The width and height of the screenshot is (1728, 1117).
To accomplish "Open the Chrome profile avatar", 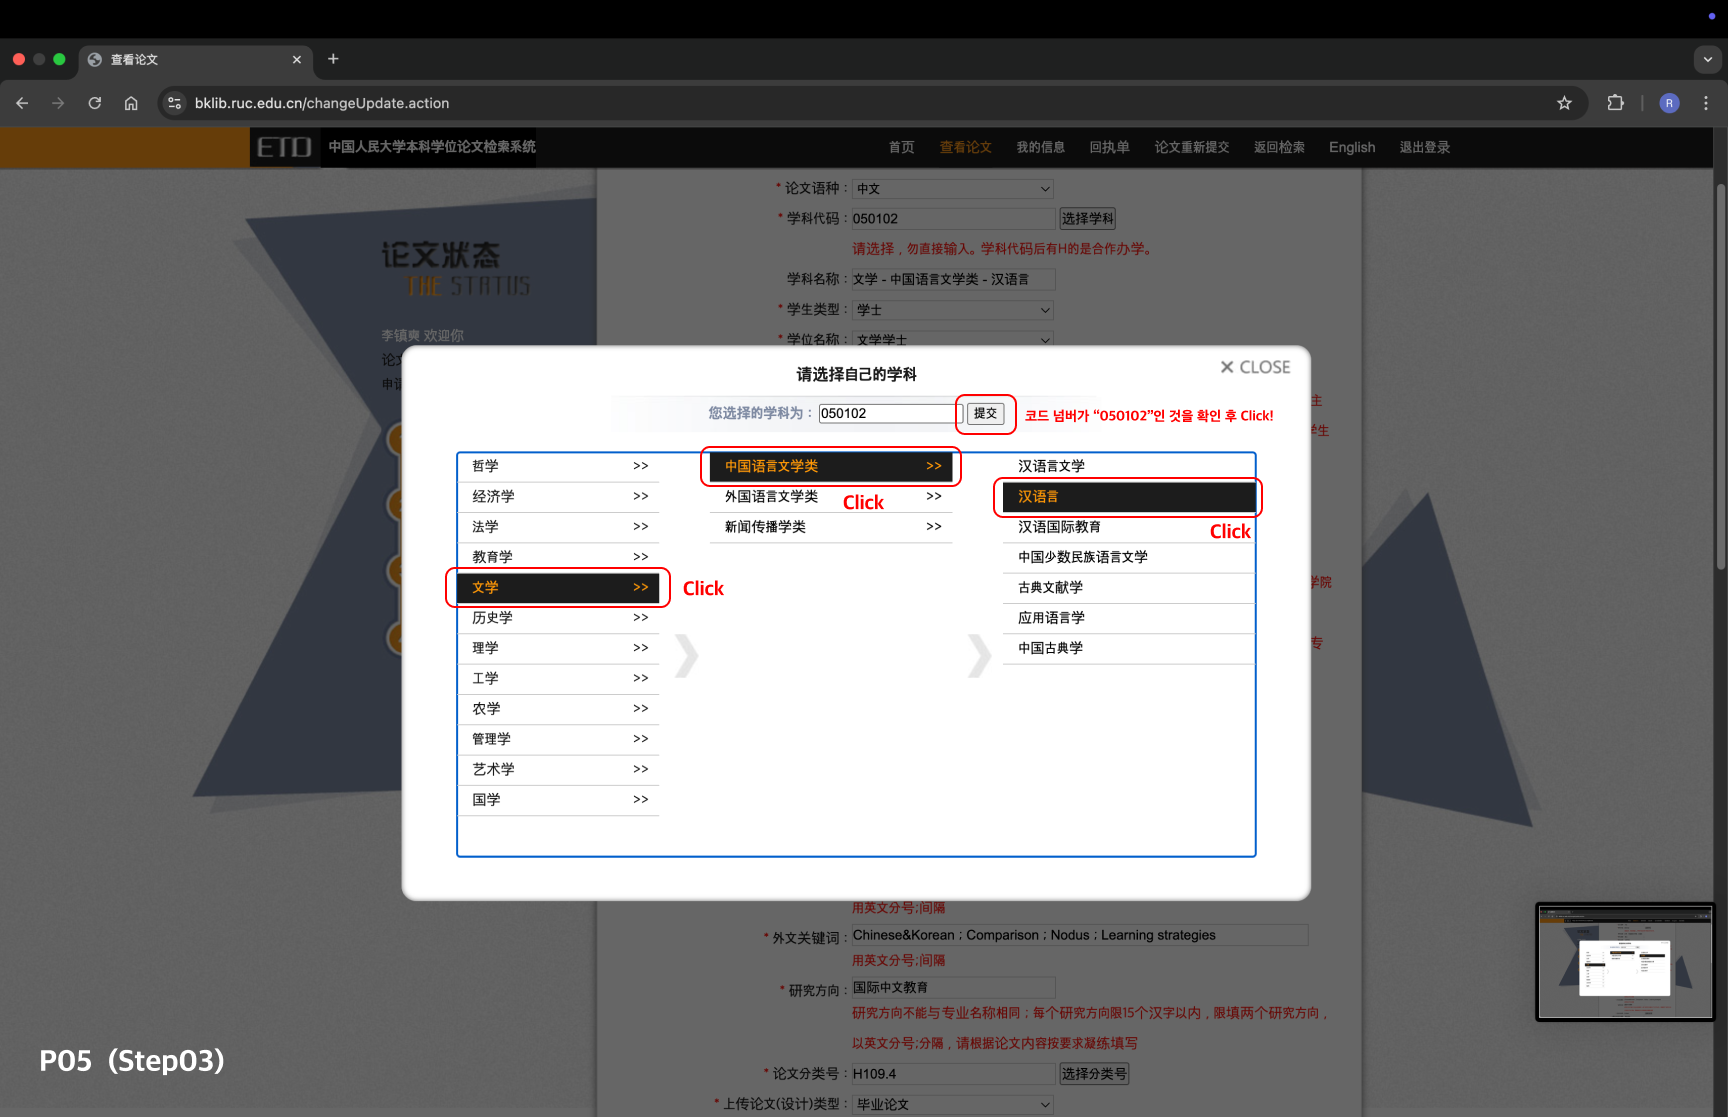I will 1669,103.
